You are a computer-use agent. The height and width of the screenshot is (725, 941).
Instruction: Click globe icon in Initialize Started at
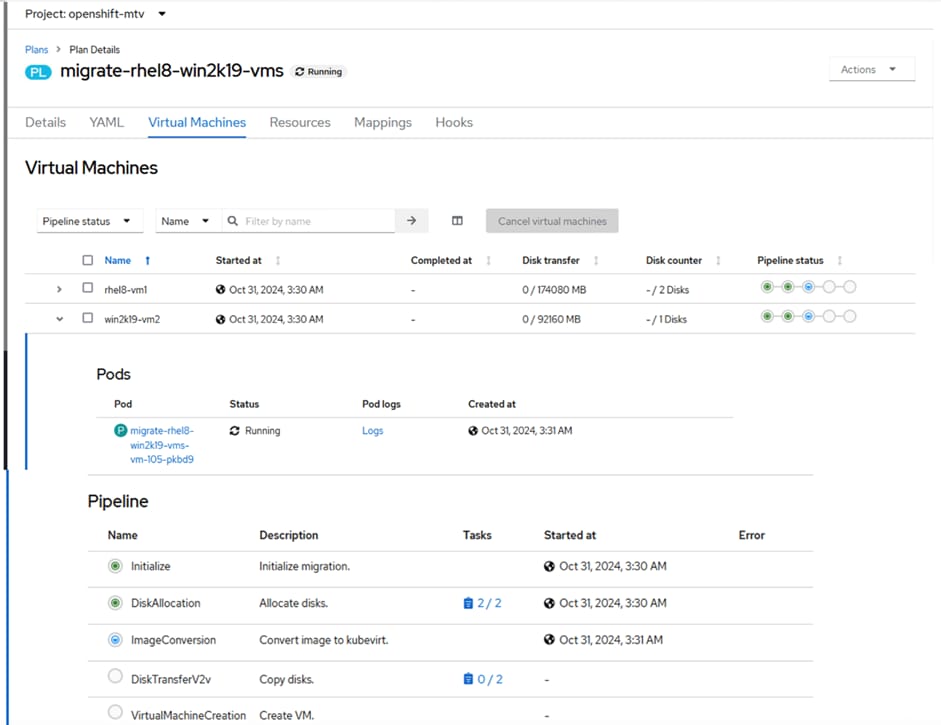coord(549,566)
